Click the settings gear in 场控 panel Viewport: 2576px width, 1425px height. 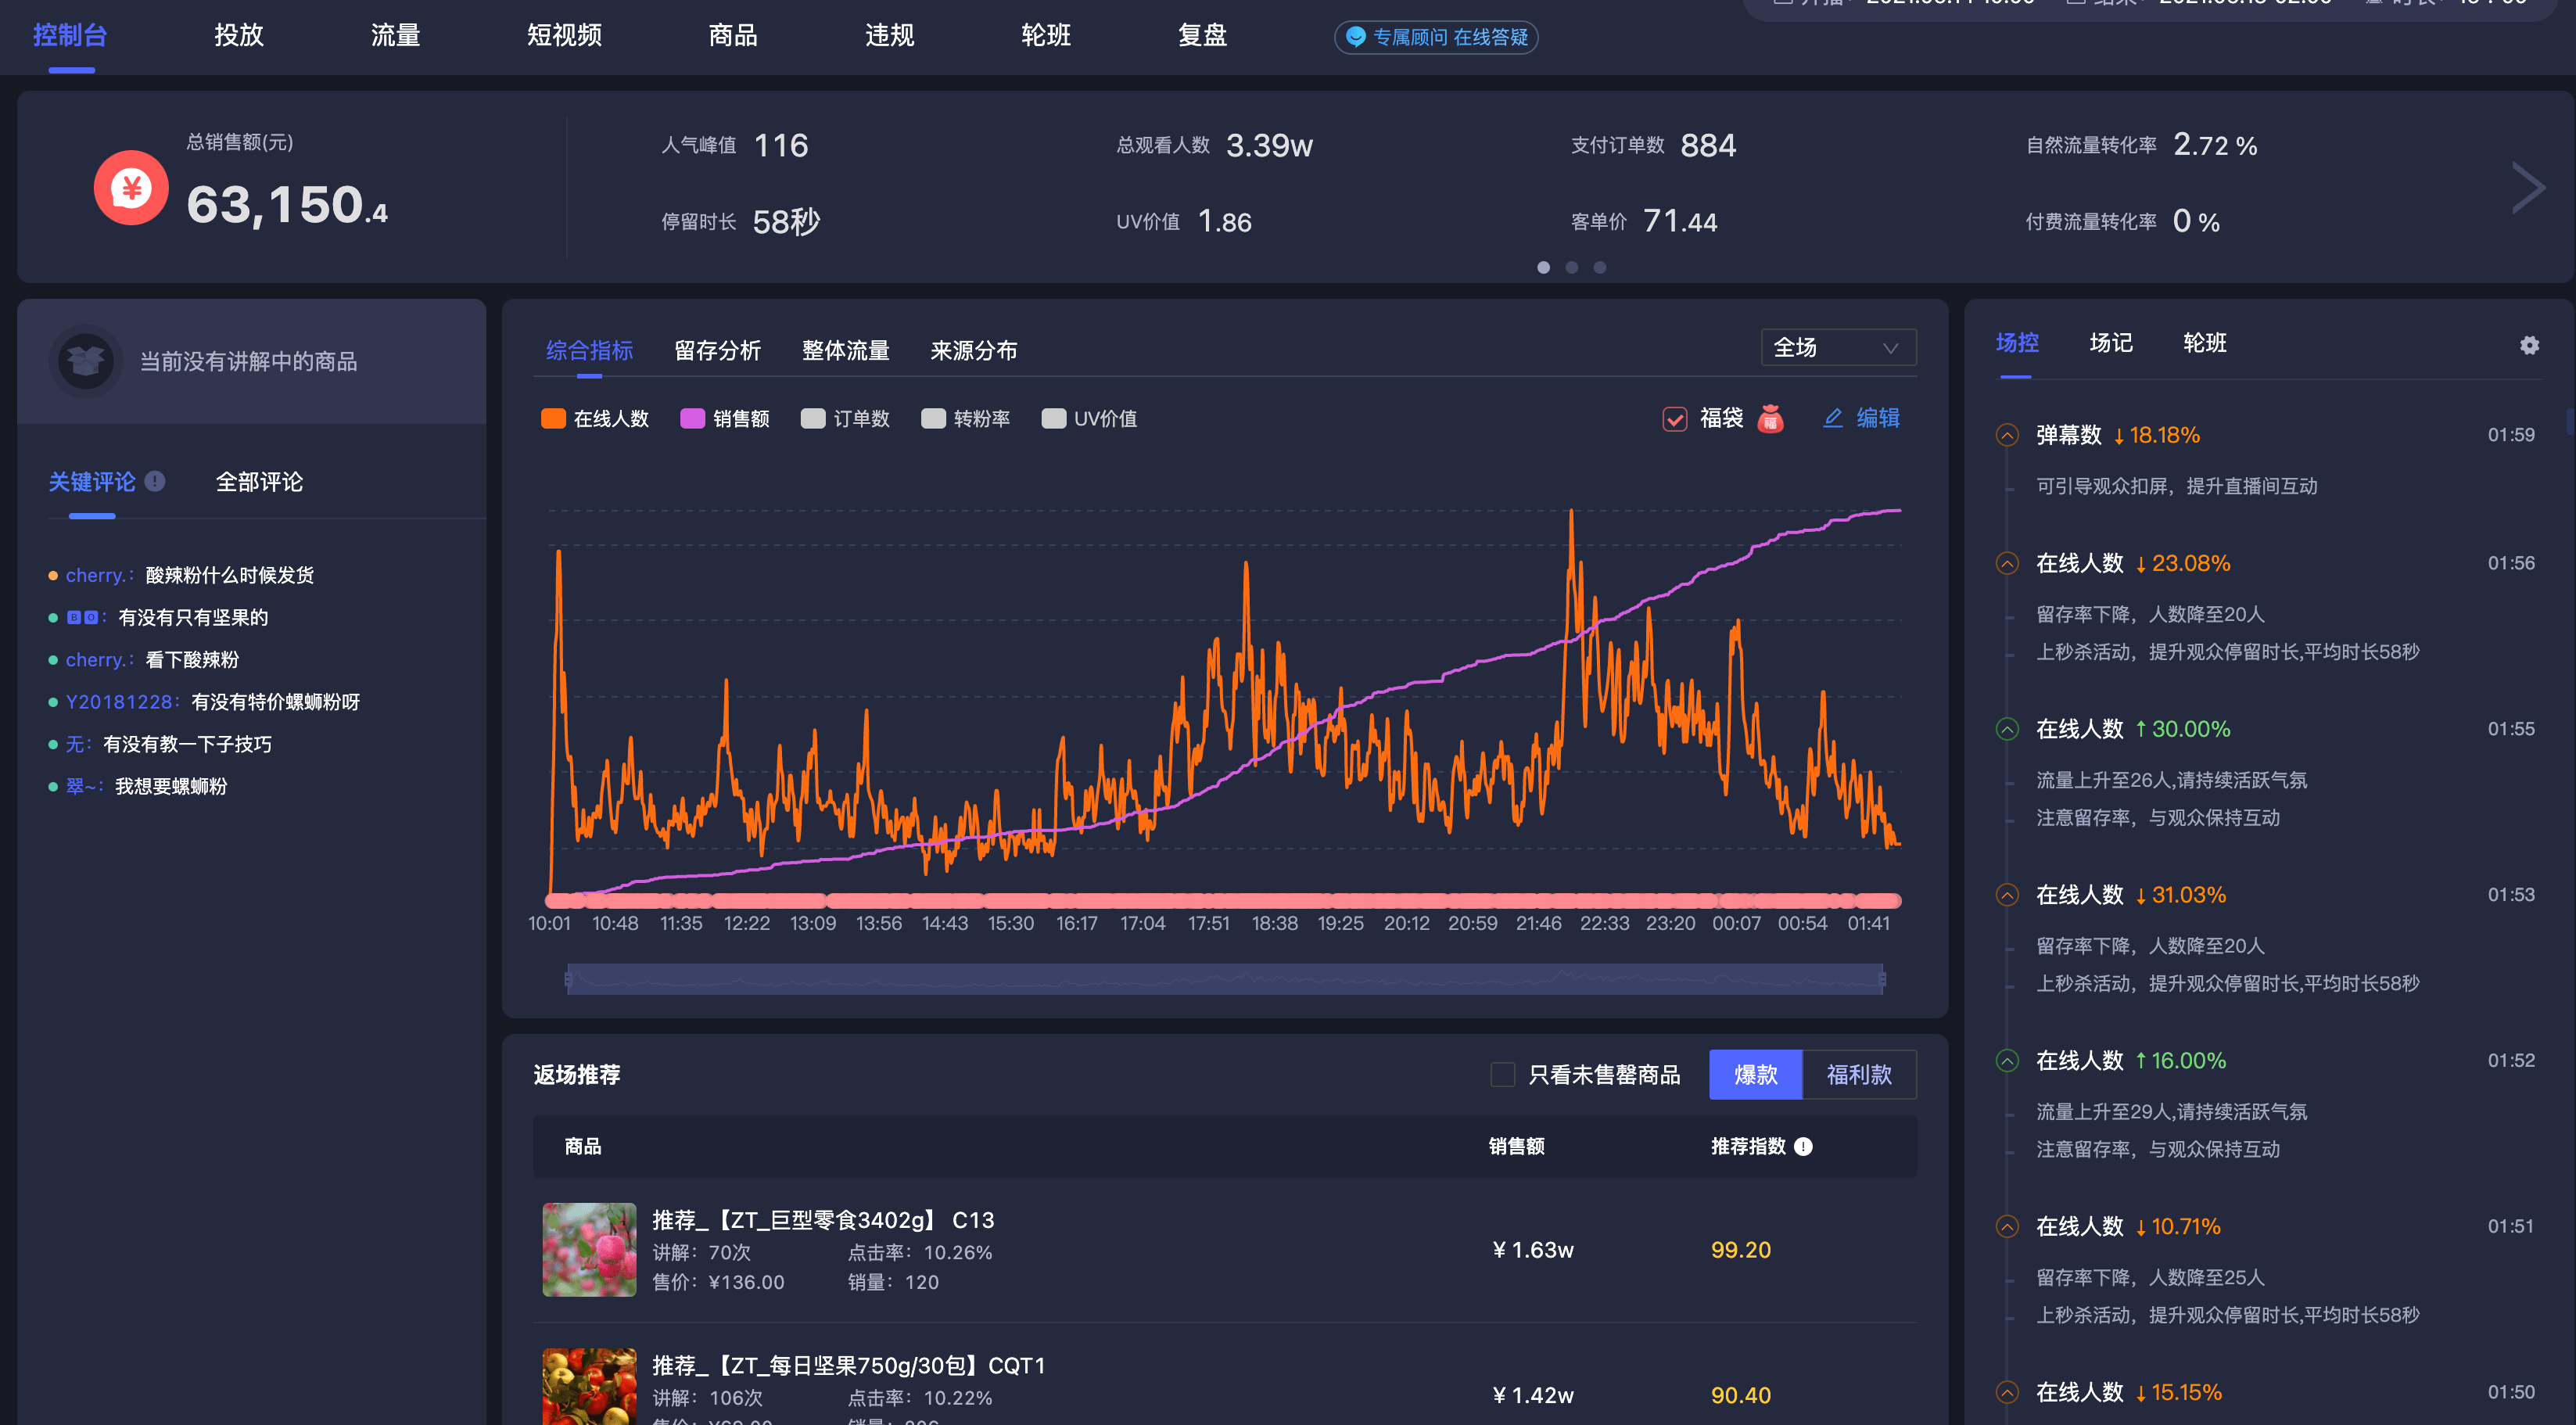click(x=2529, y=345)
